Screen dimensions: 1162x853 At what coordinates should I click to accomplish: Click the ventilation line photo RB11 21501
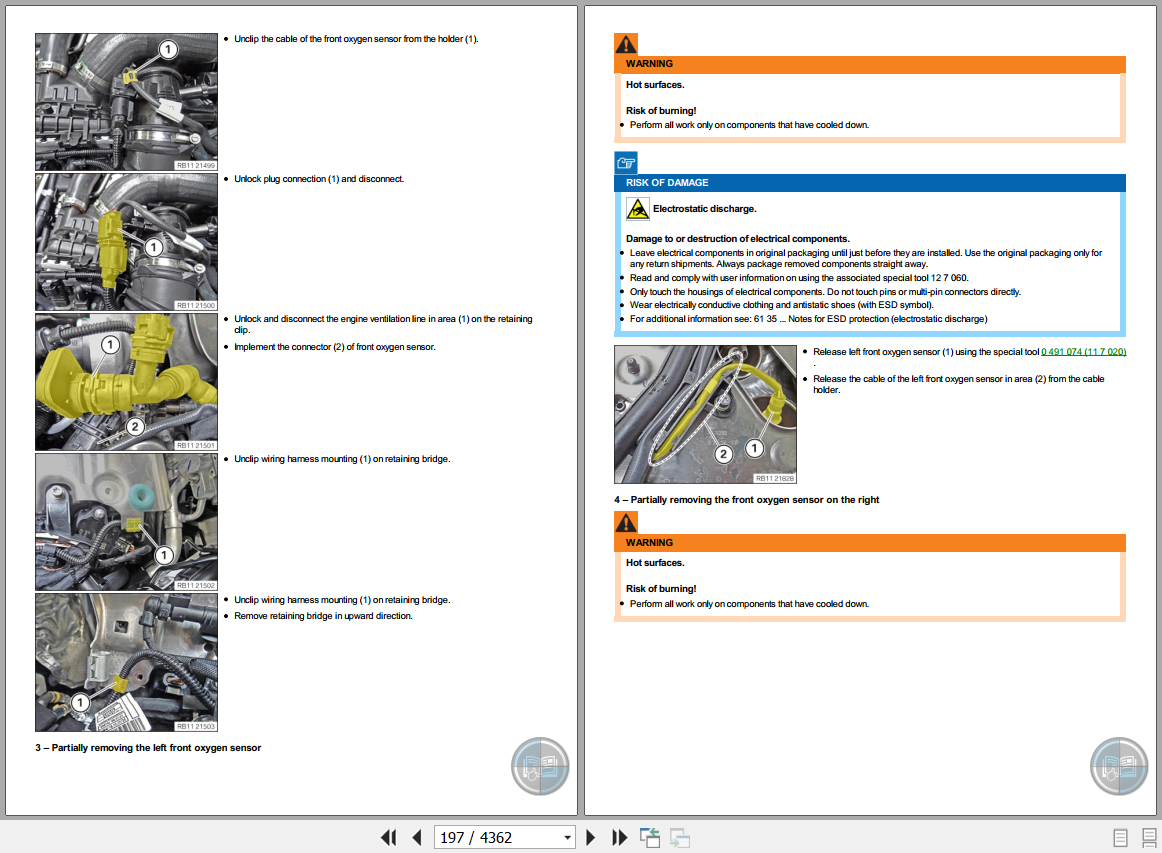pyautogui.click(x=127, y=382)
